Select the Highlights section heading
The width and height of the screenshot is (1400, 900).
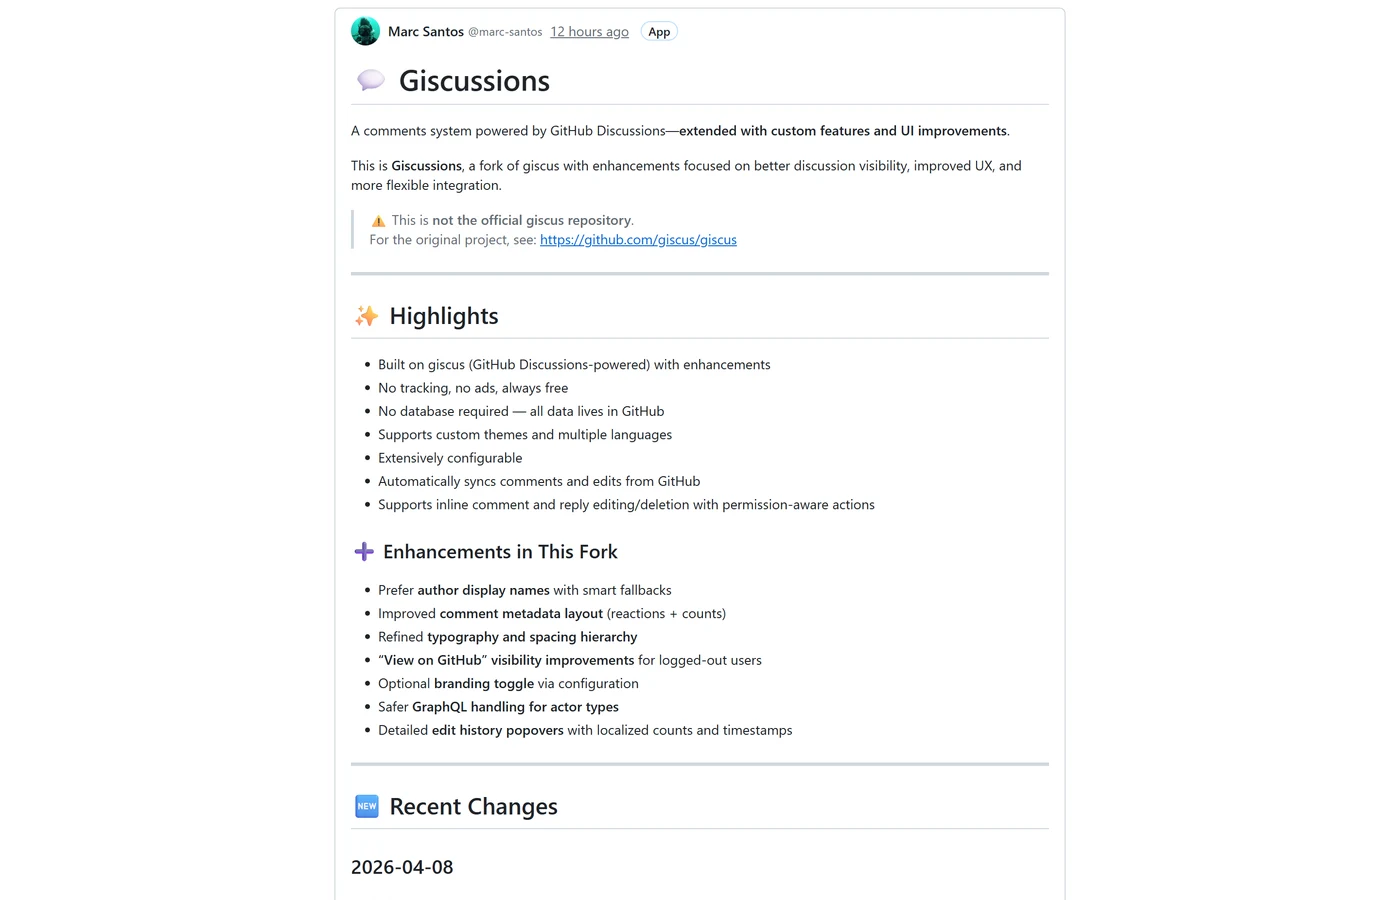coord(443,316)
